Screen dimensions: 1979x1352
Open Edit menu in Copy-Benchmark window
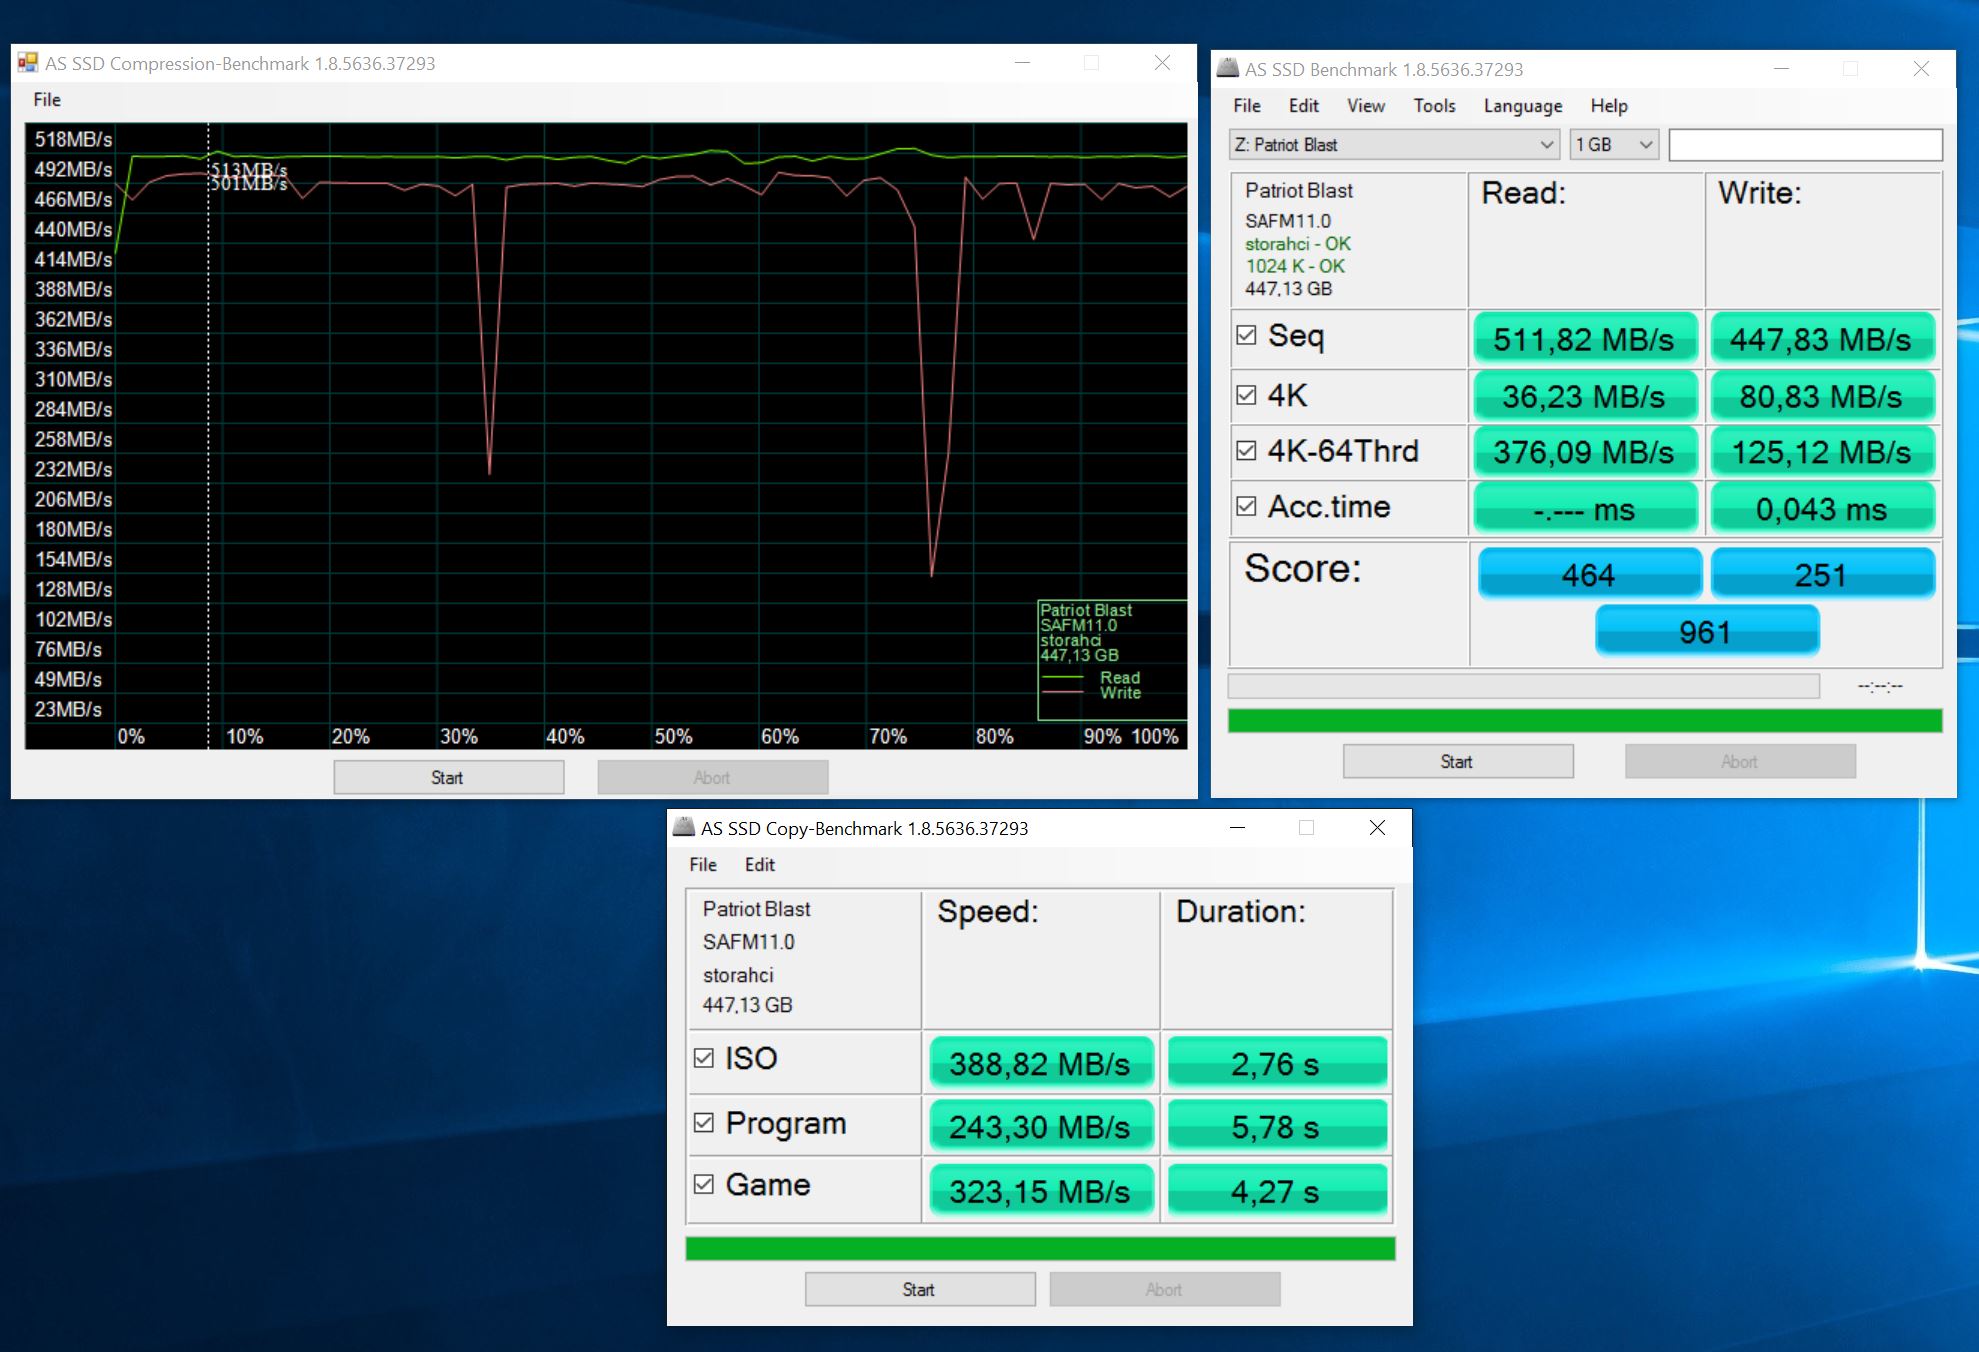point(760,865)
